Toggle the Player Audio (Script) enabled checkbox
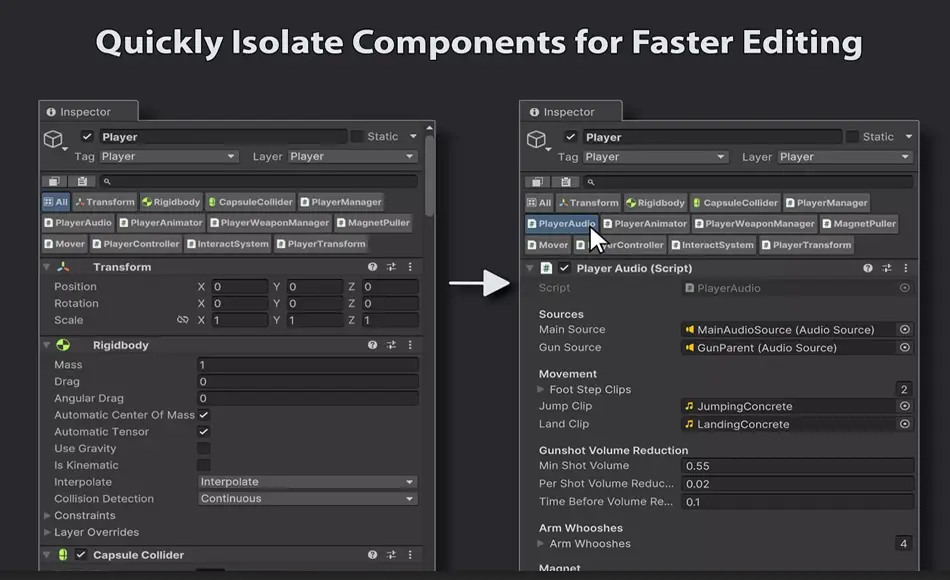Image resolution: width=950 pixels, height=580 pixels. pyautogui.click(x=565, y=268)
